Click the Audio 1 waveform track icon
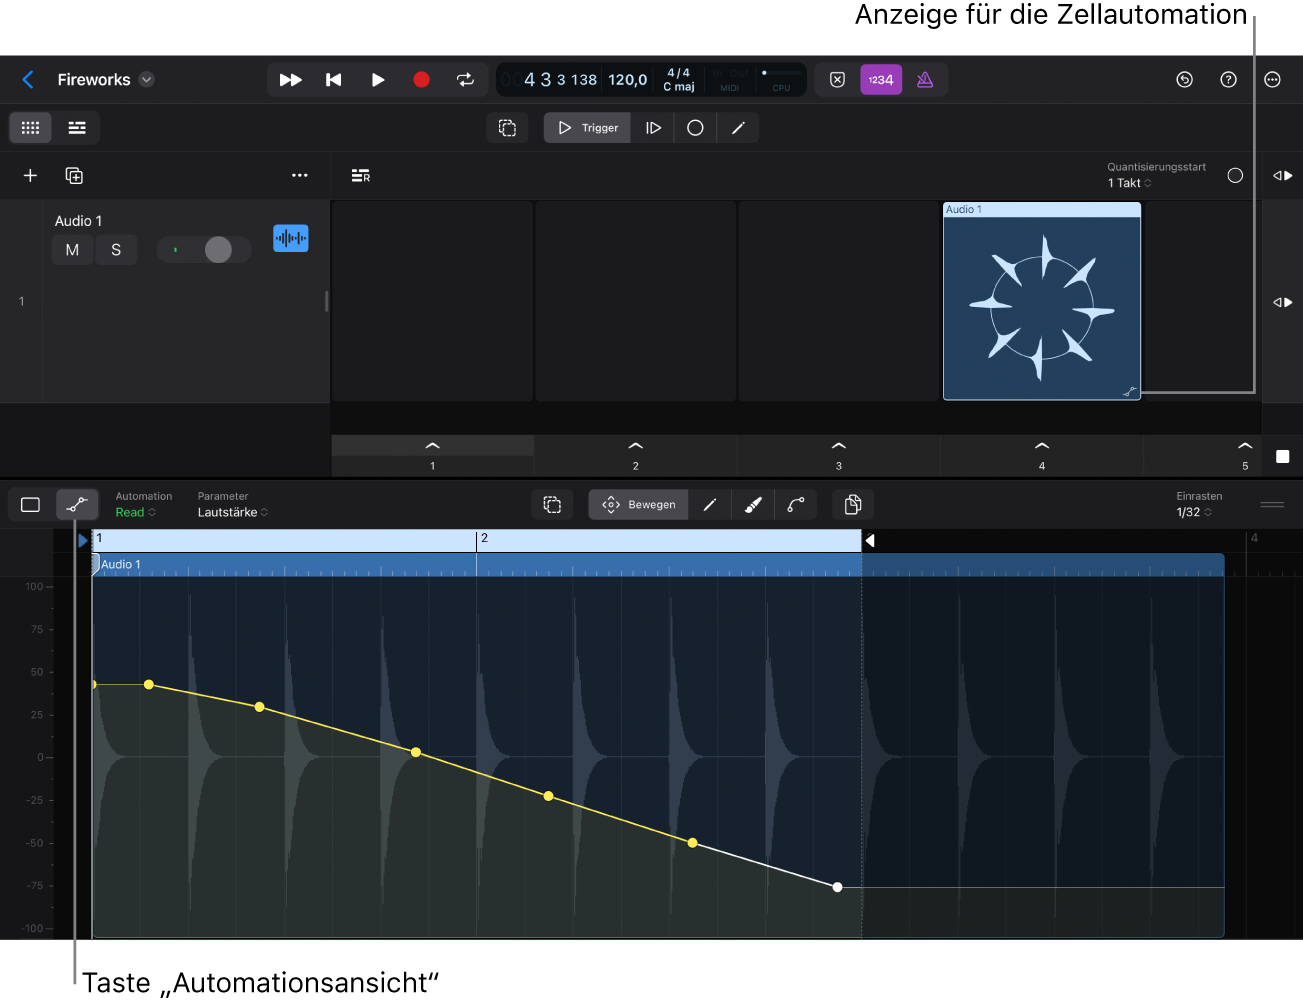 pos(291,238)
